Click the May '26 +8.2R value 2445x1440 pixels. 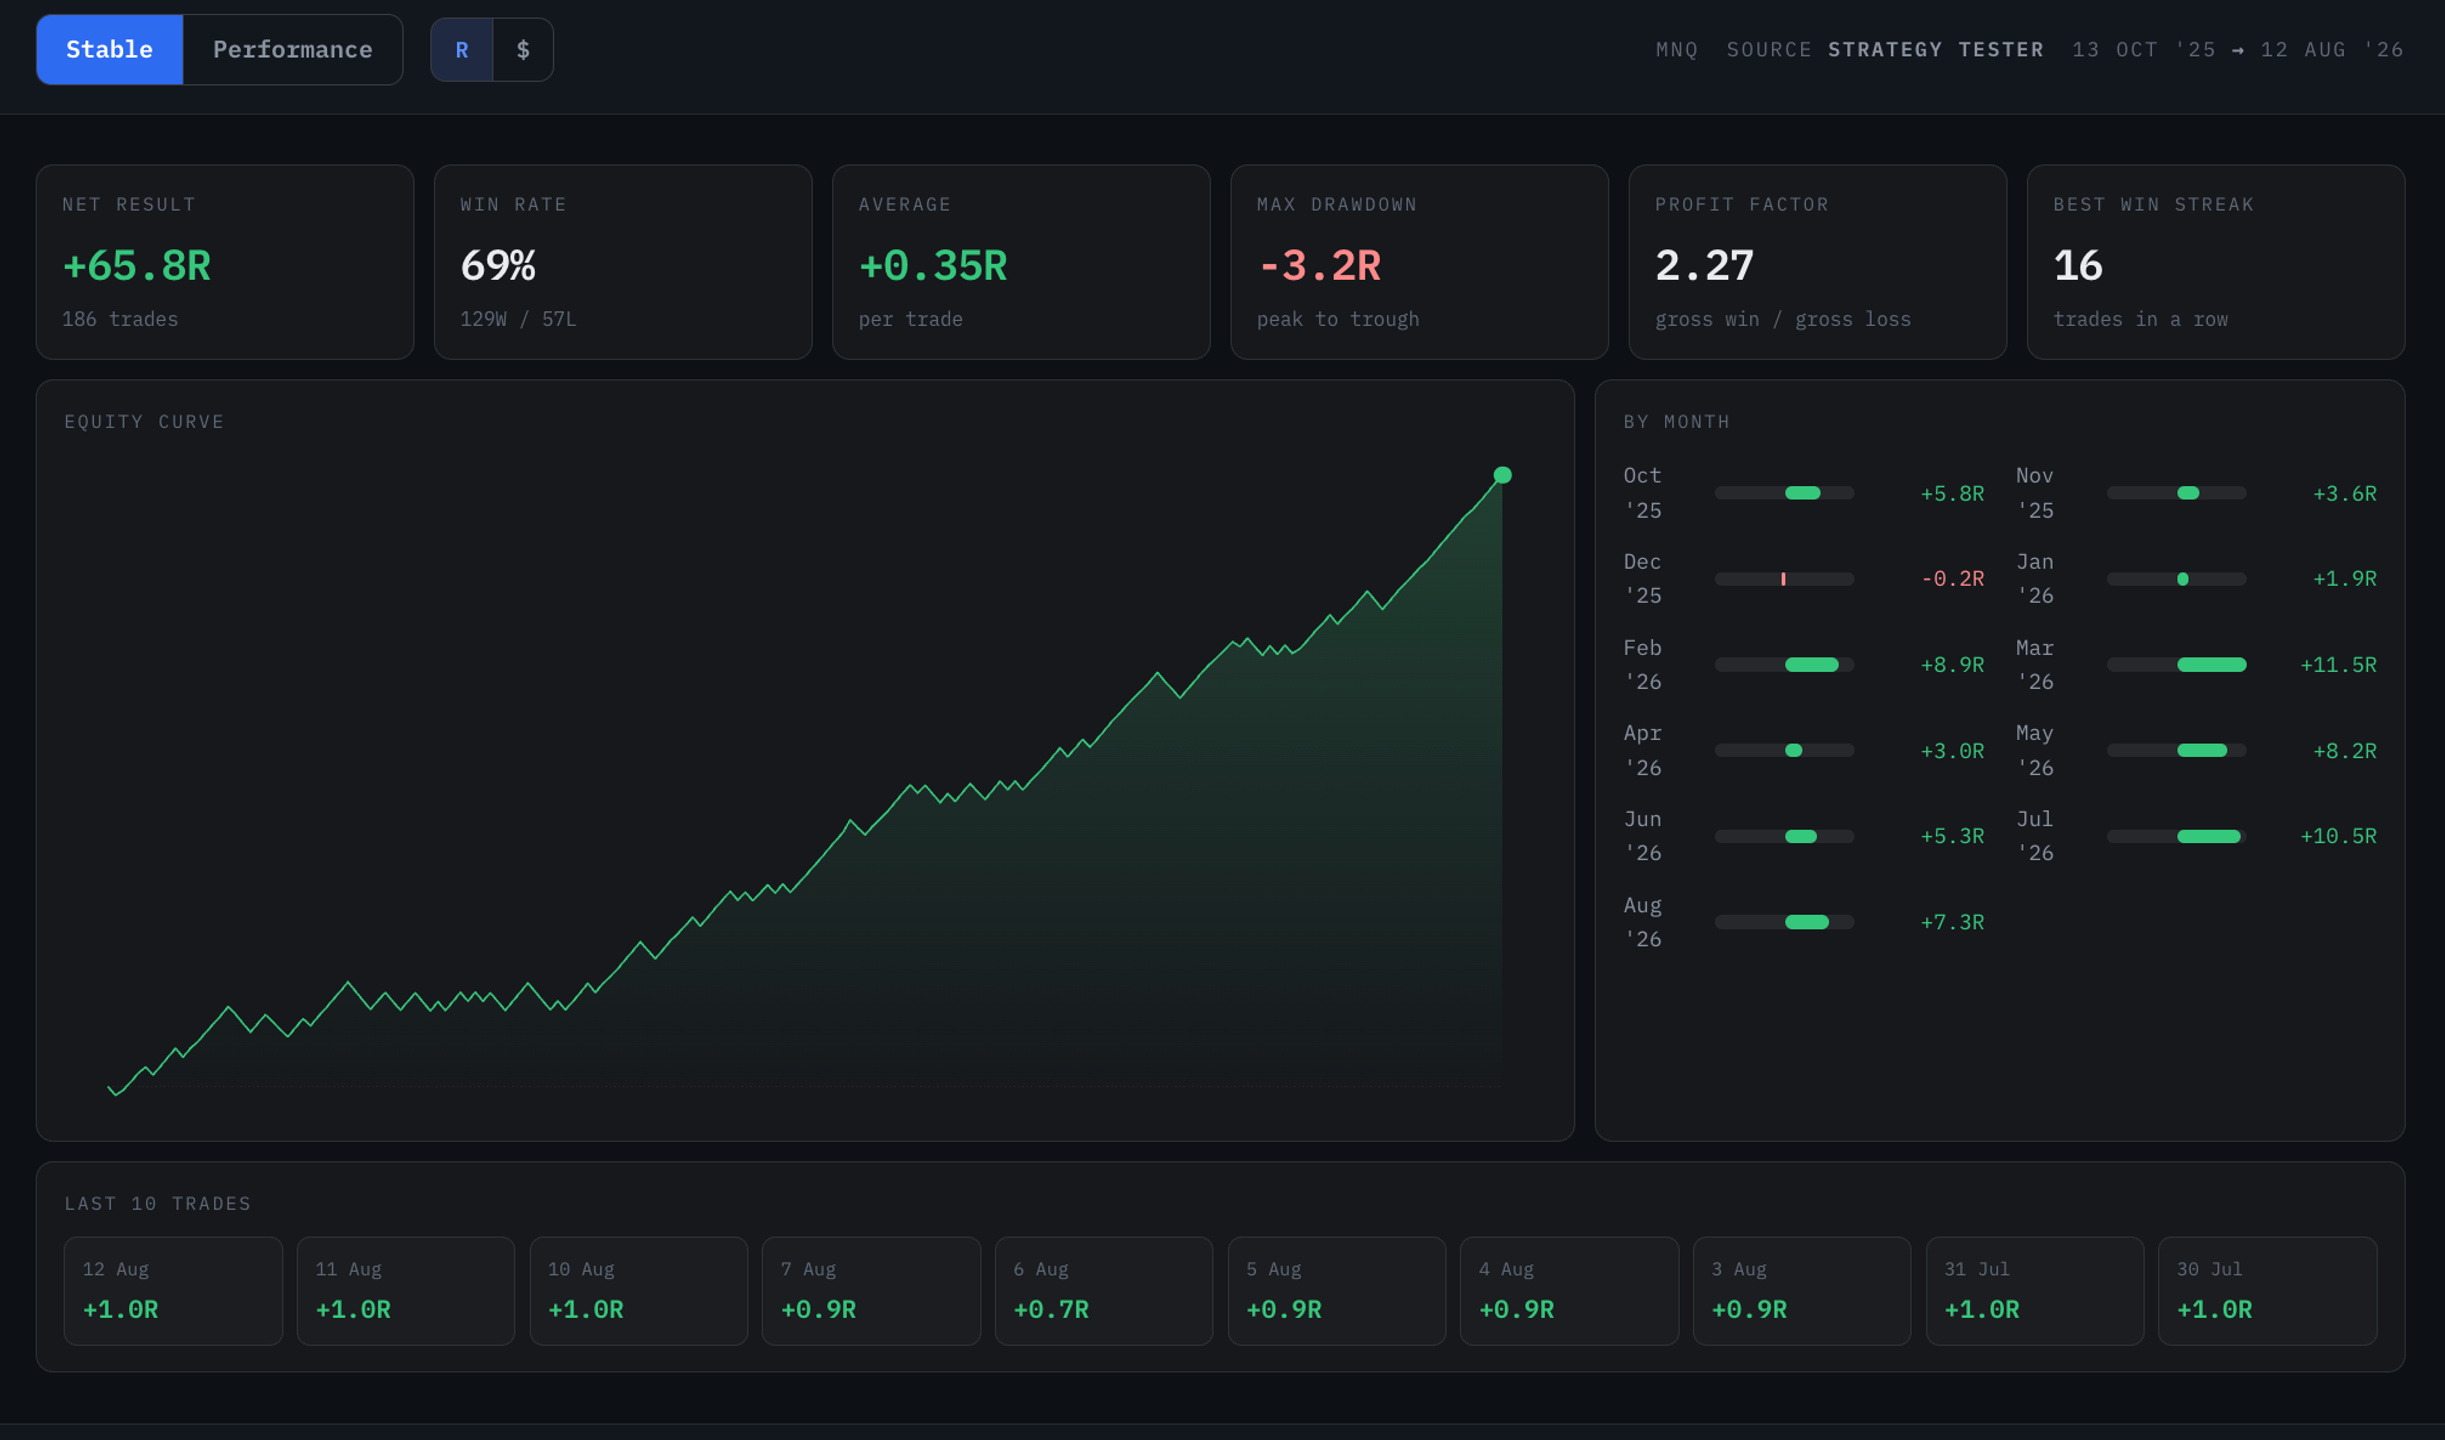coord(2344,751)
